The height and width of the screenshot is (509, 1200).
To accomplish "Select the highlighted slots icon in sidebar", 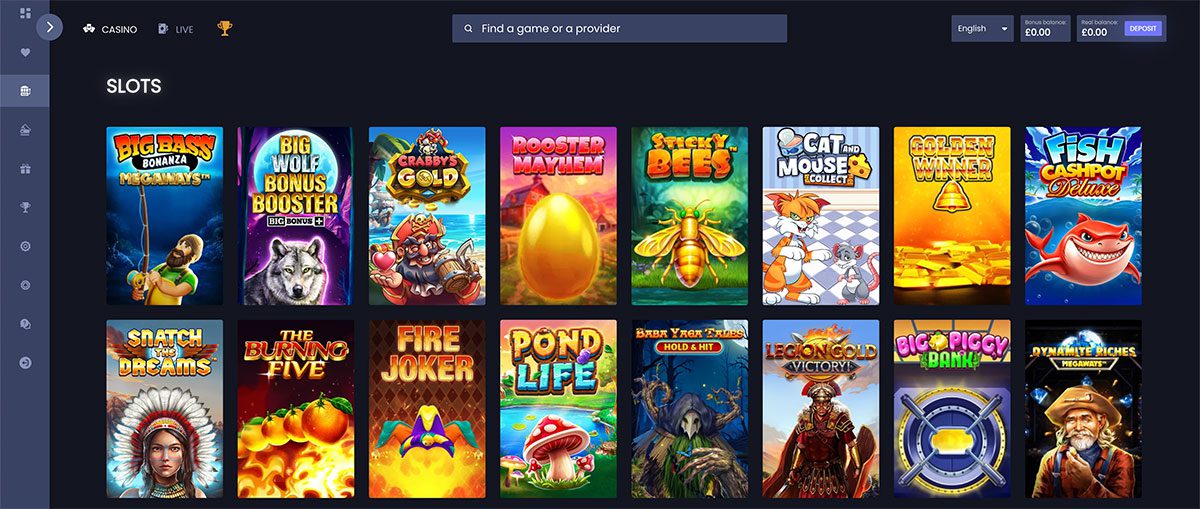I will pos(25,91).
